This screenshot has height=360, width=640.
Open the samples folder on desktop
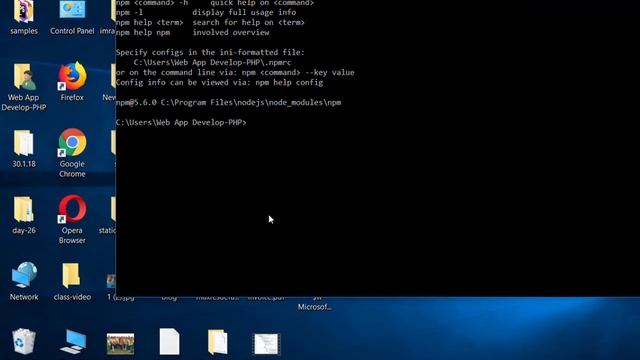(24, 17)
